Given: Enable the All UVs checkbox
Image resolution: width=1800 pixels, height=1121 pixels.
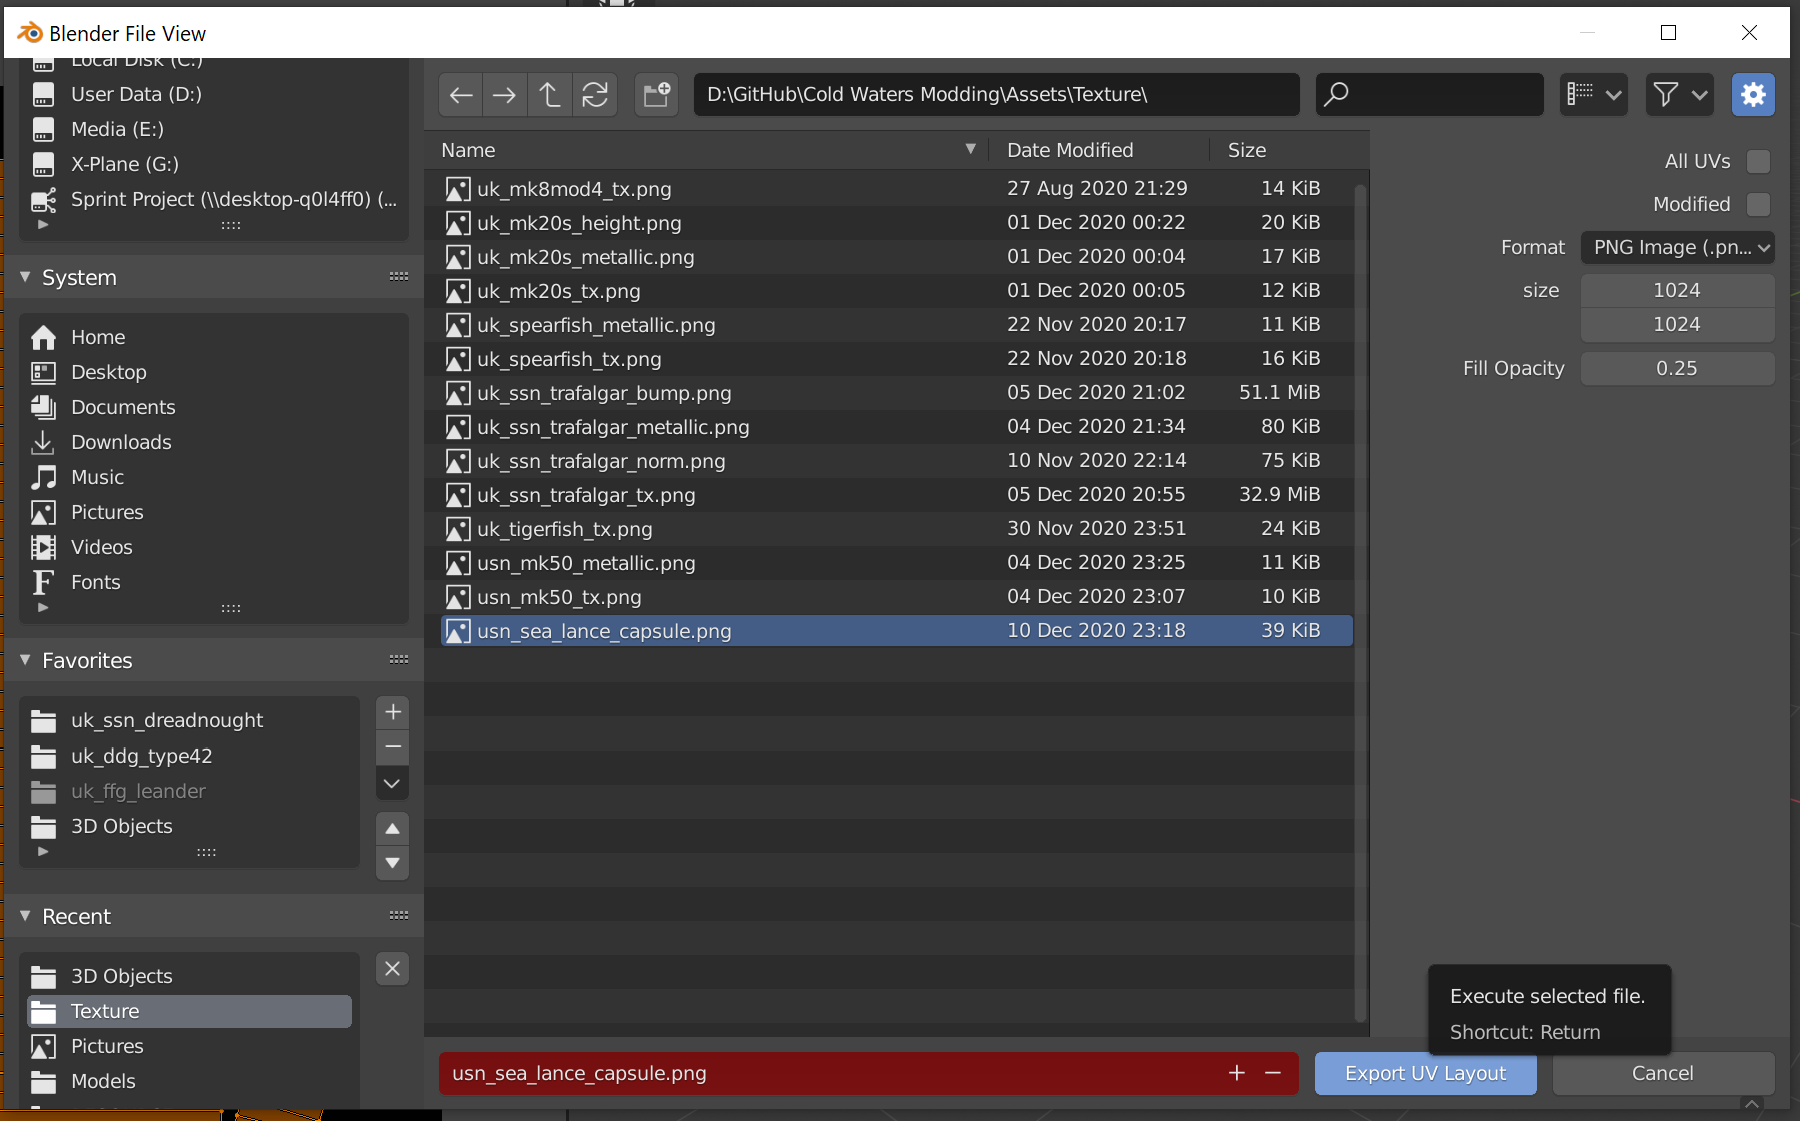Looking at the screenshot, I should 1758,161.
